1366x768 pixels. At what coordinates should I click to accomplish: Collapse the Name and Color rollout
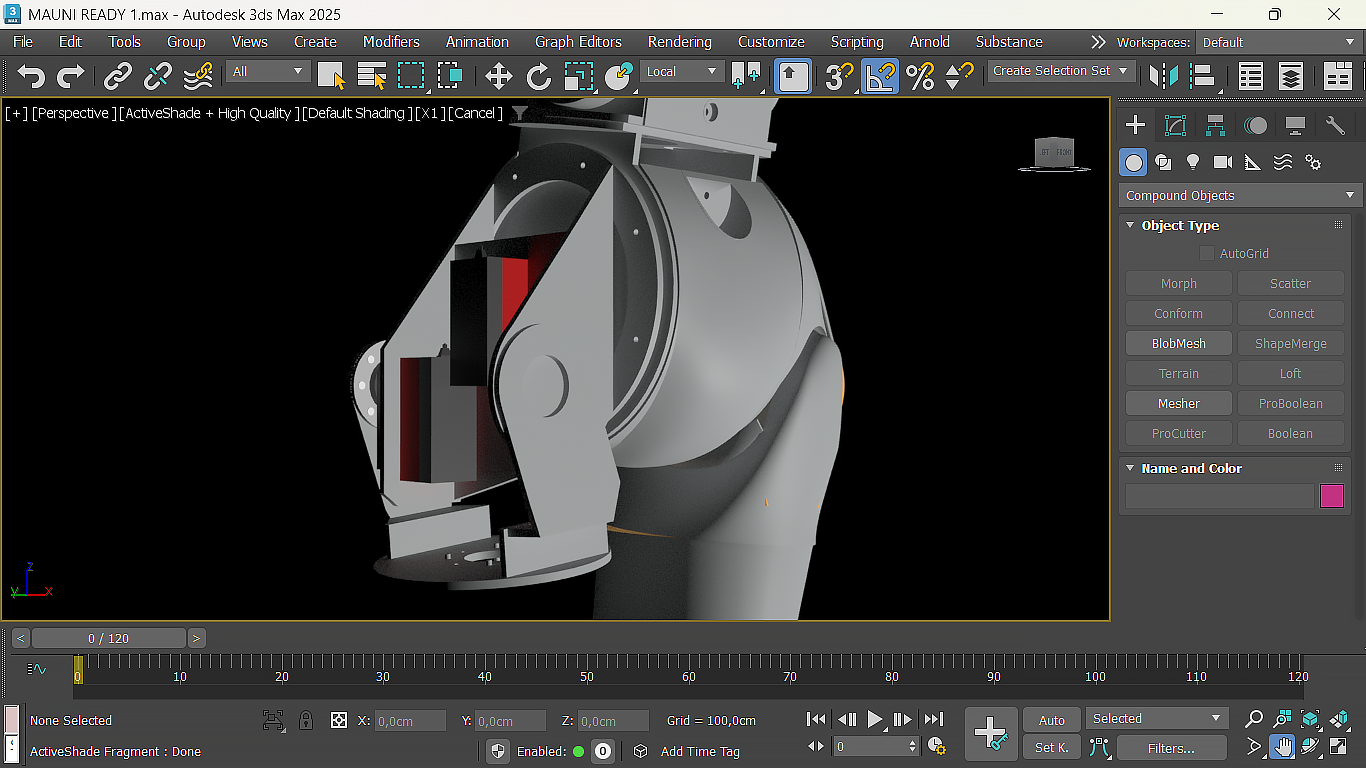[x=1131, y=469]
